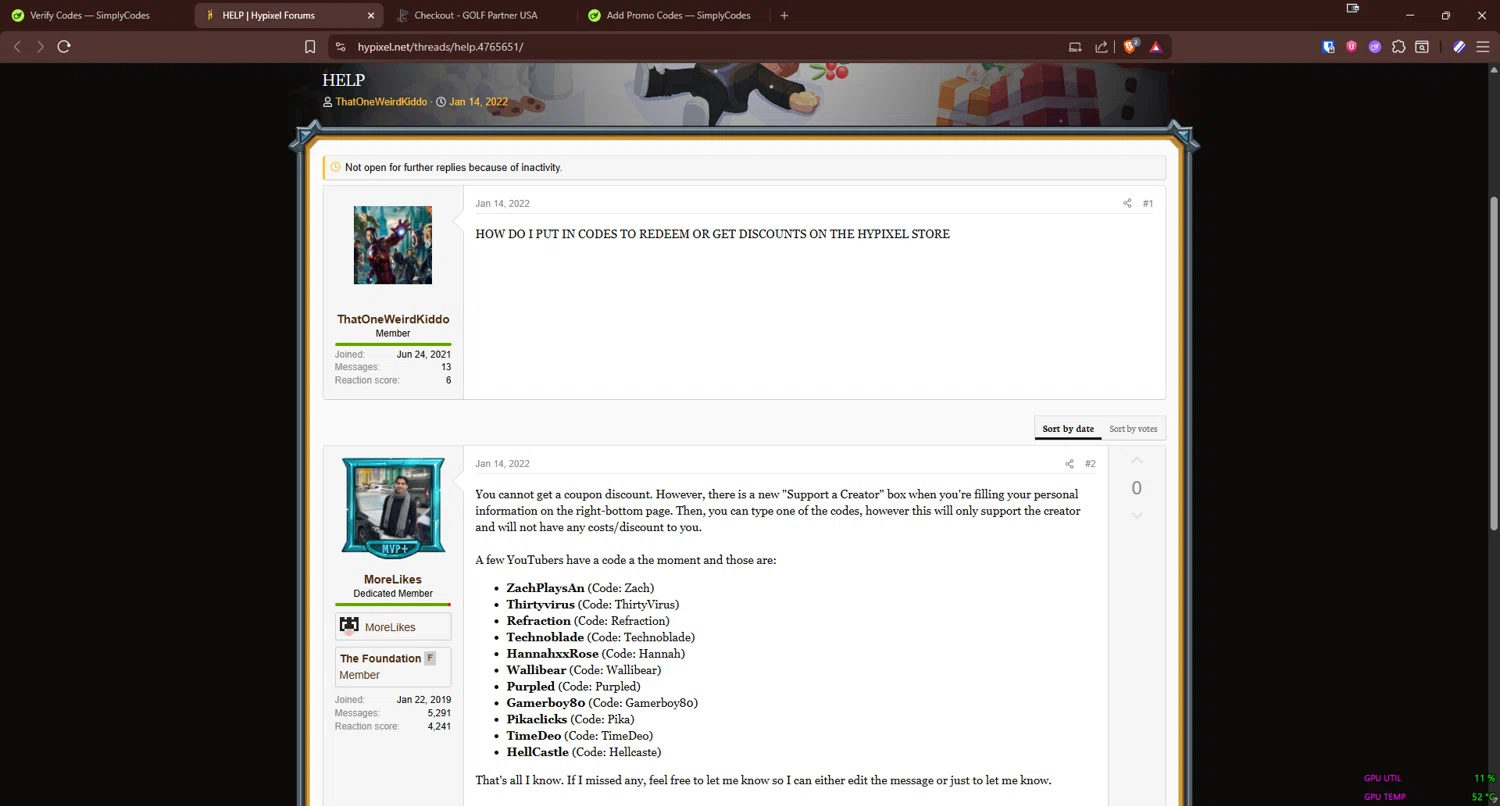The image size is (1500, 806).
Task: Click the 'Thirtyvirus' list entry
Action: tap(593, 604)
